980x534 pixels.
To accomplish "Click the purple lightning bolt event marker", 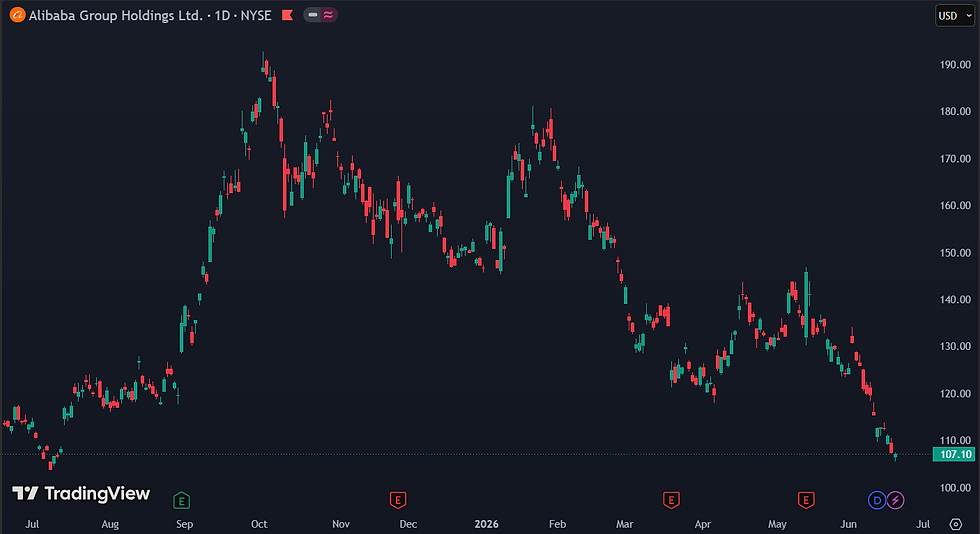I will coord(896,500).
